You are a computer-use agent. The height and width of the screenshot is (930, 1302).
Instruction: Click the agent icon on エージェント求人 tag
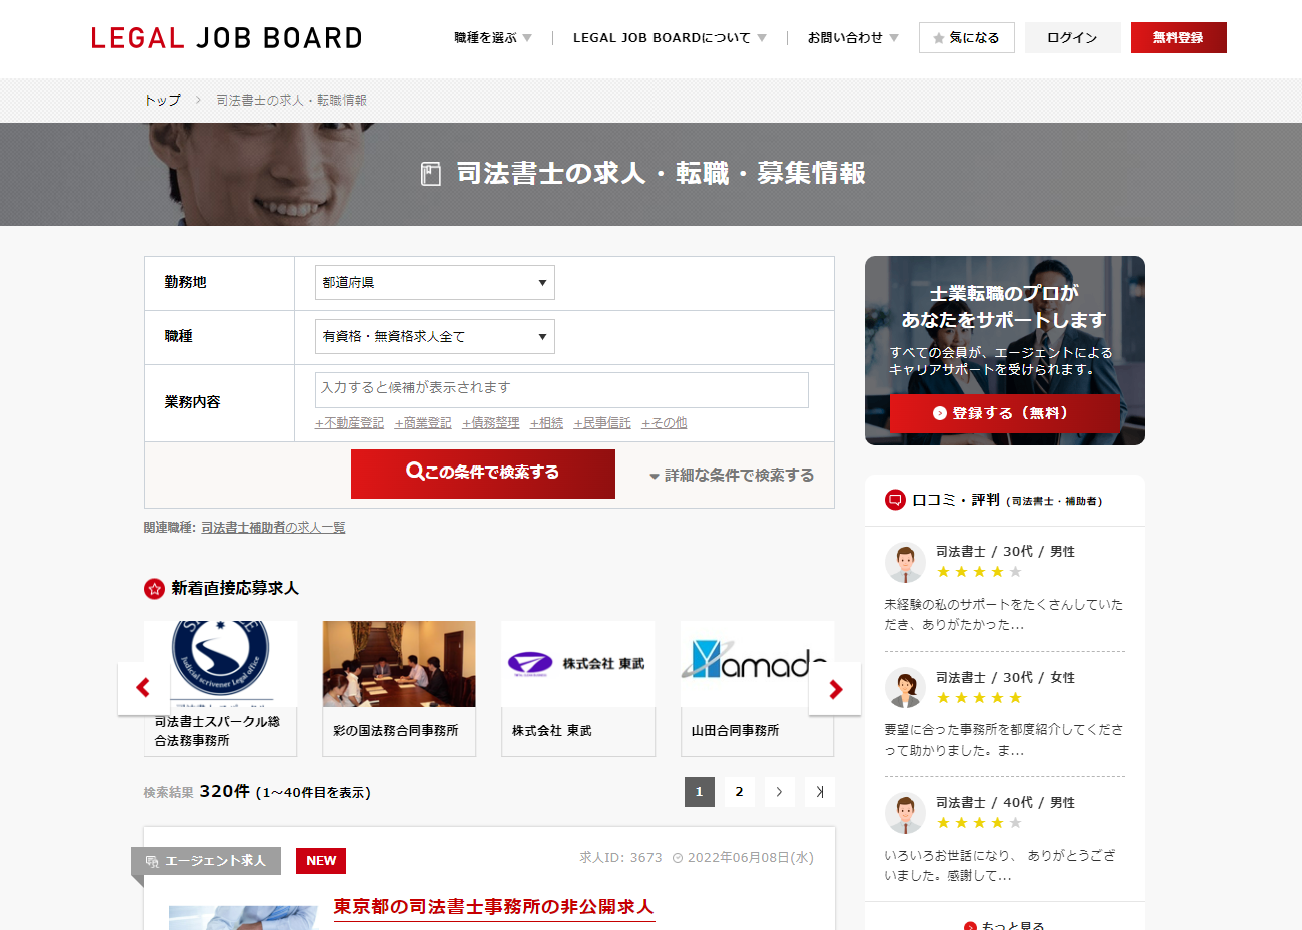point(152,861)
